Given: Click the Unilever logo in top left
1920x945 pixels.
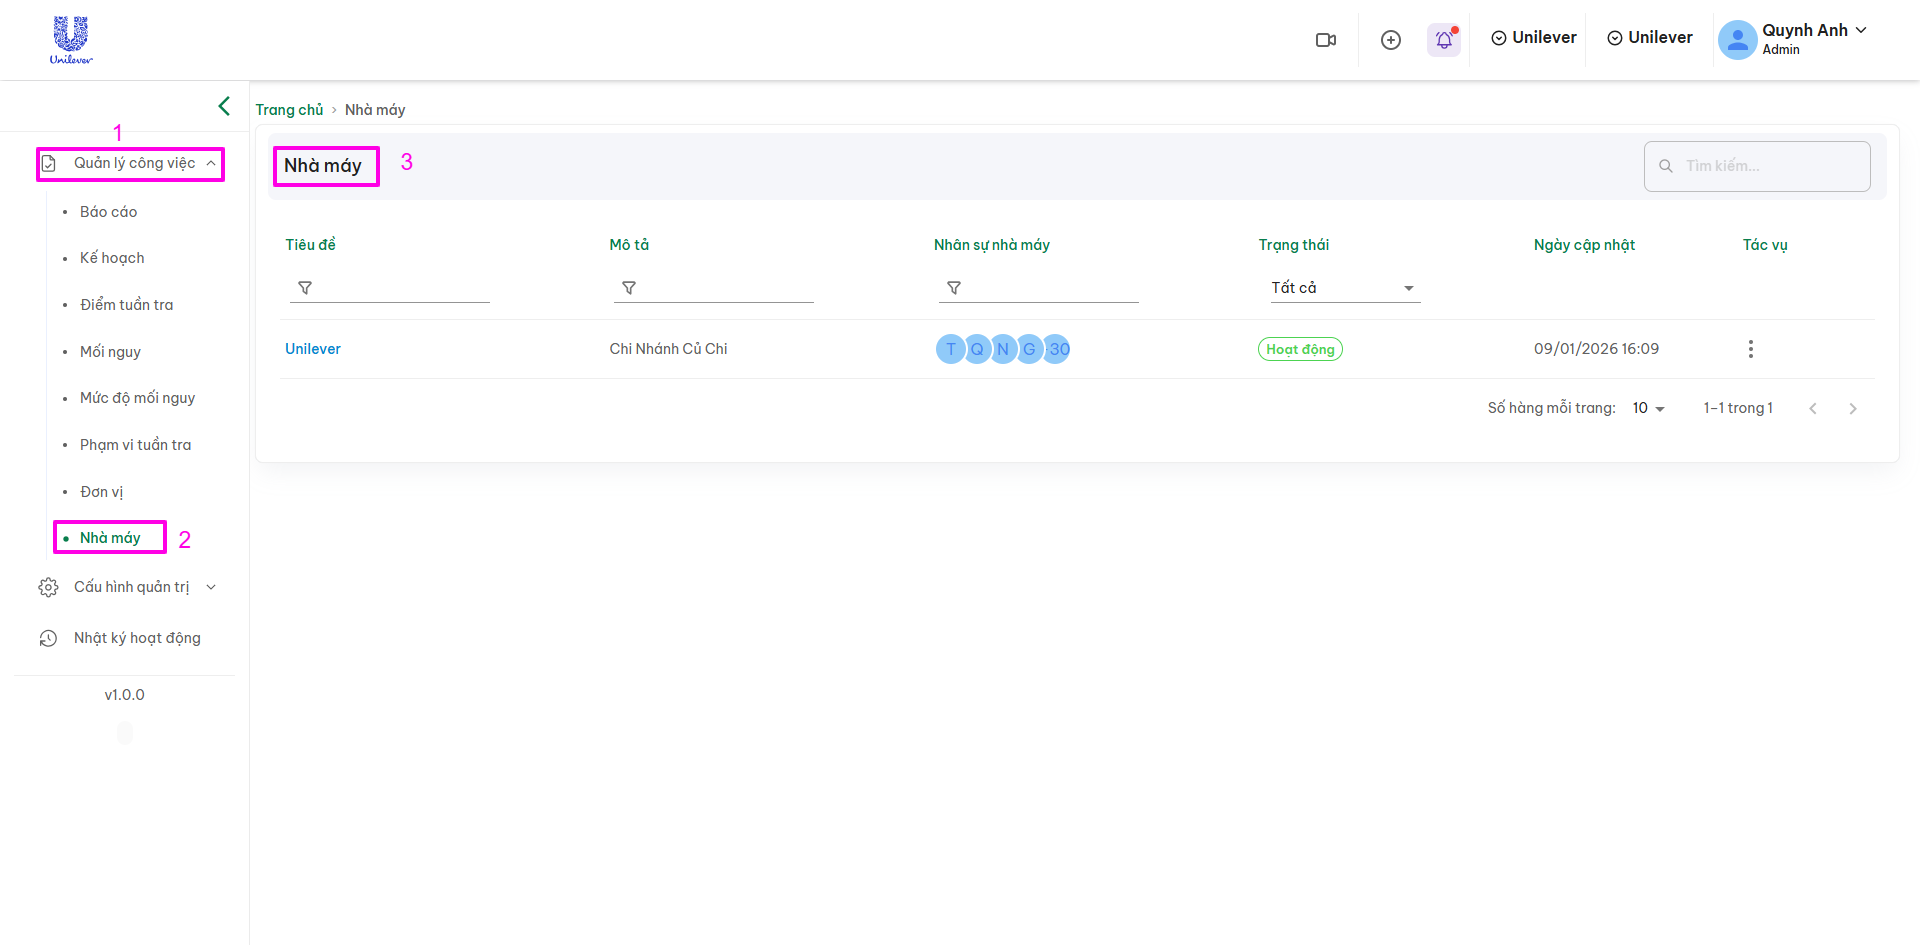Looking at the screenshot, I should coord(71,40).
